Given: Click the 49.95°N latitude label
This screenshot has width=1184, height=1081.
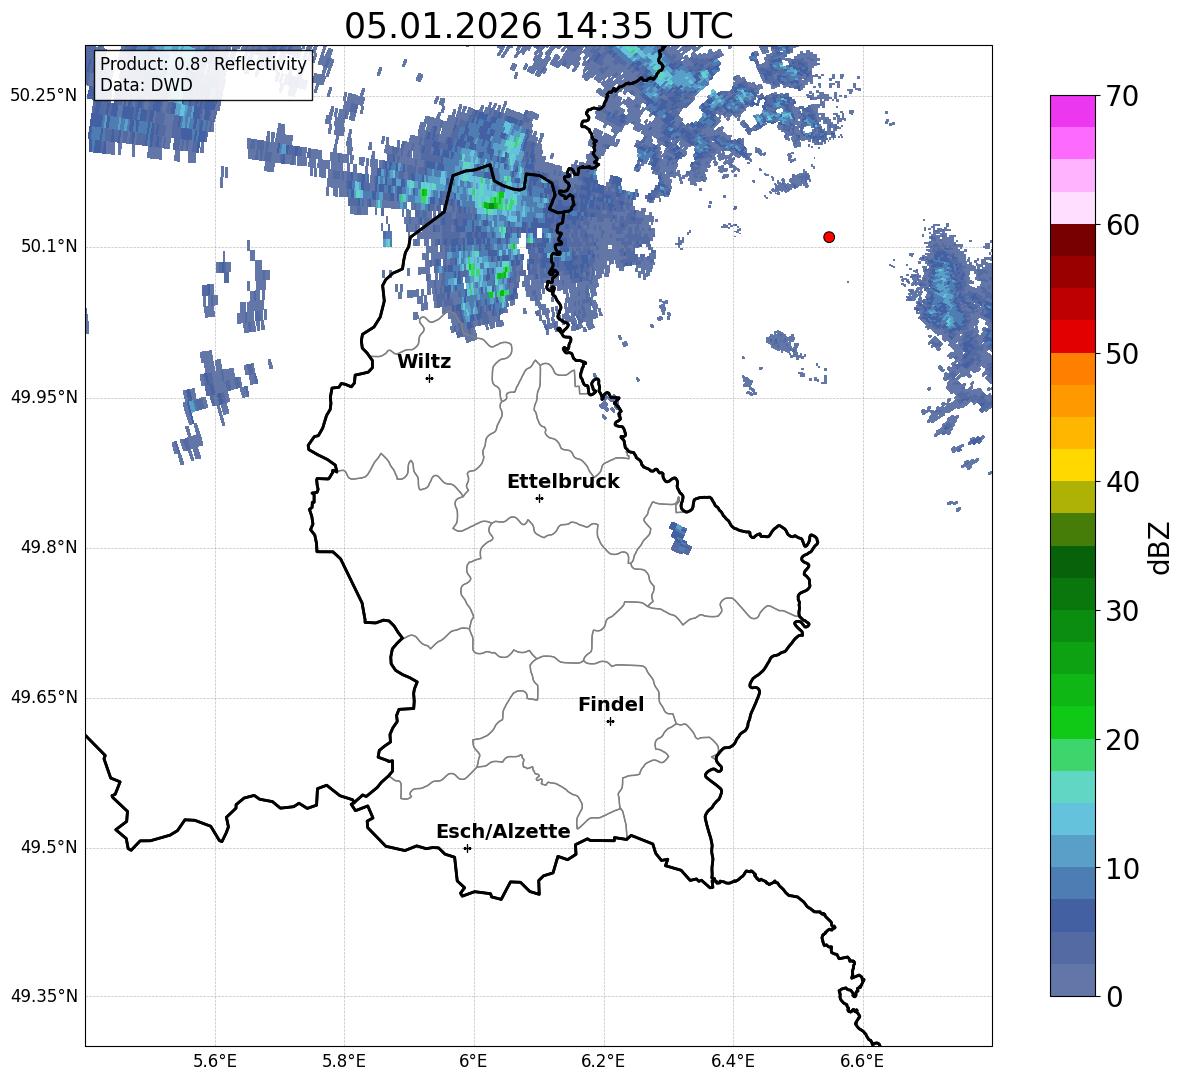Looking at the screenshot, I should (44, 397).
